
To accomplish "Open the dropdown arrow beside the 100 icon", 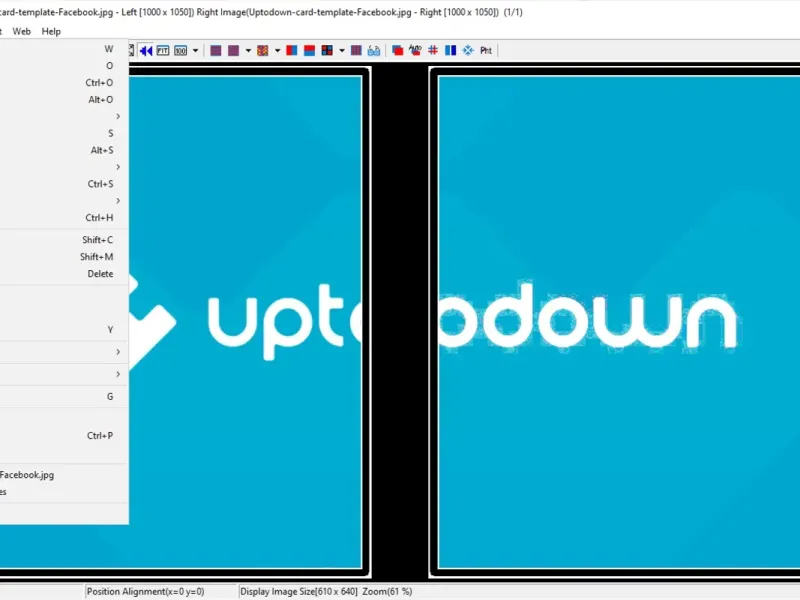I will pos(195,51).
